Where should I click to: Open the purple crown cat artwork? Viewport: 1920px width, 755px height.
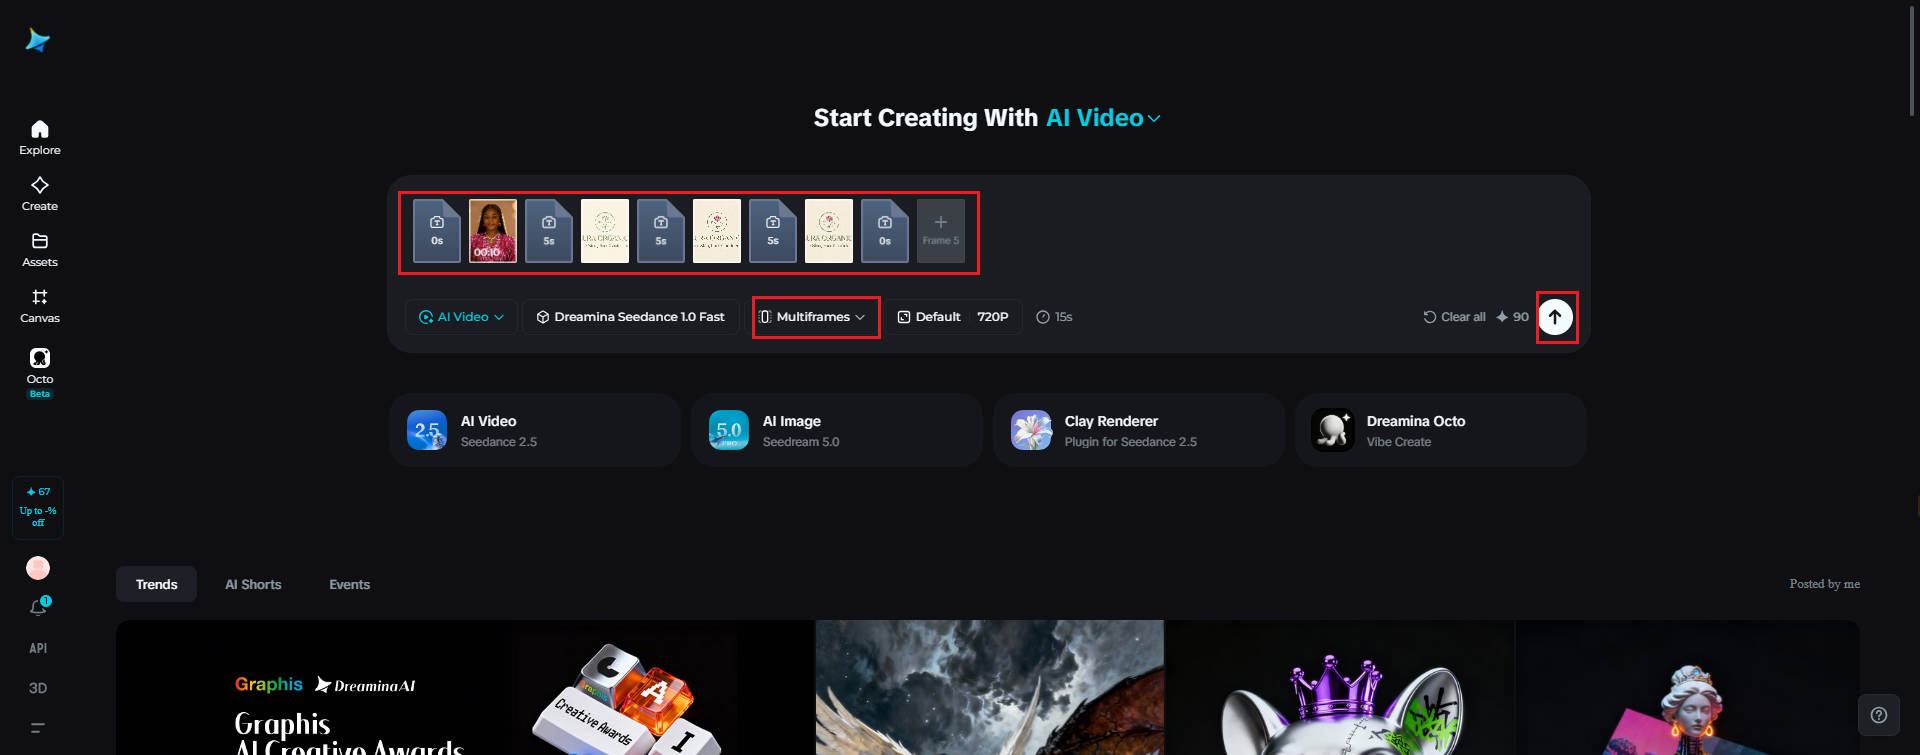tap(1340, 688)
